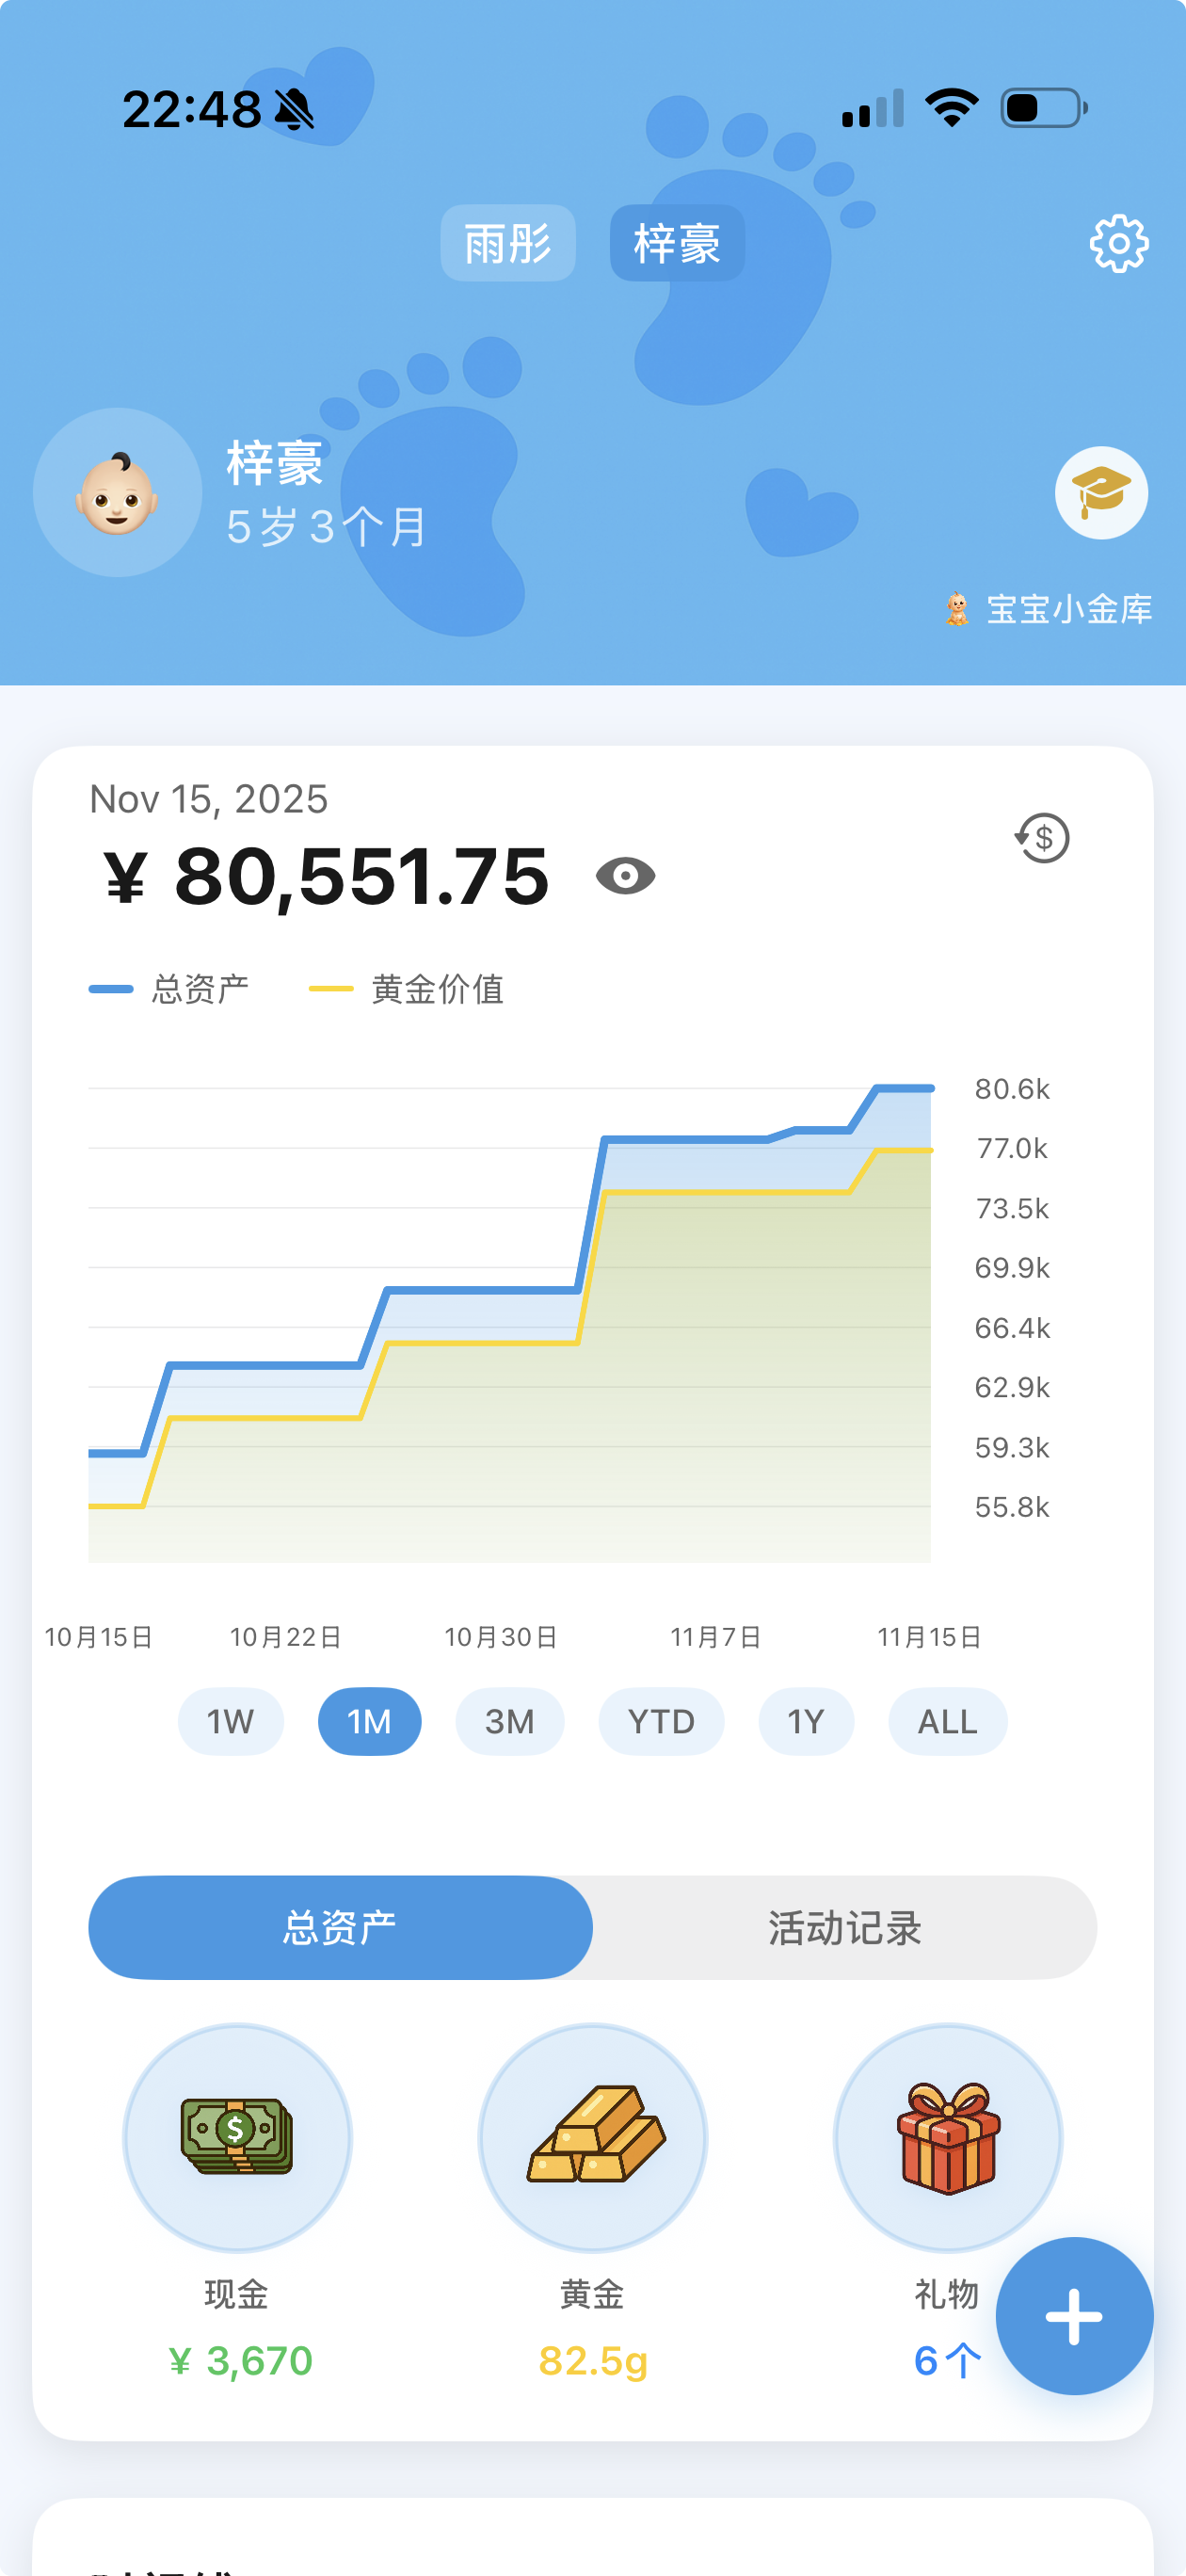1186x2576 pixels.
Task: Open the gift box icon
Action: click(947, 2138)
